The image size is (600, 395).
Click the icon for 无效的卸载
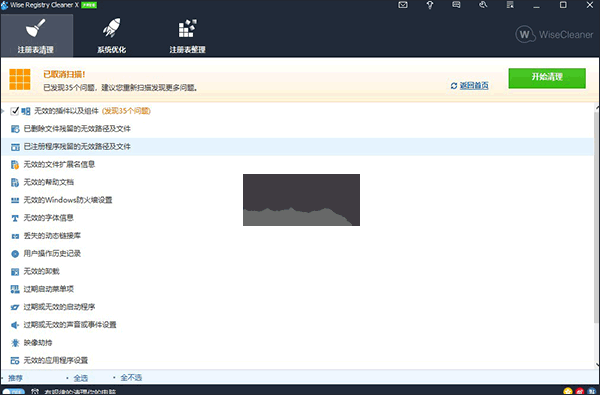pos(15,272)
